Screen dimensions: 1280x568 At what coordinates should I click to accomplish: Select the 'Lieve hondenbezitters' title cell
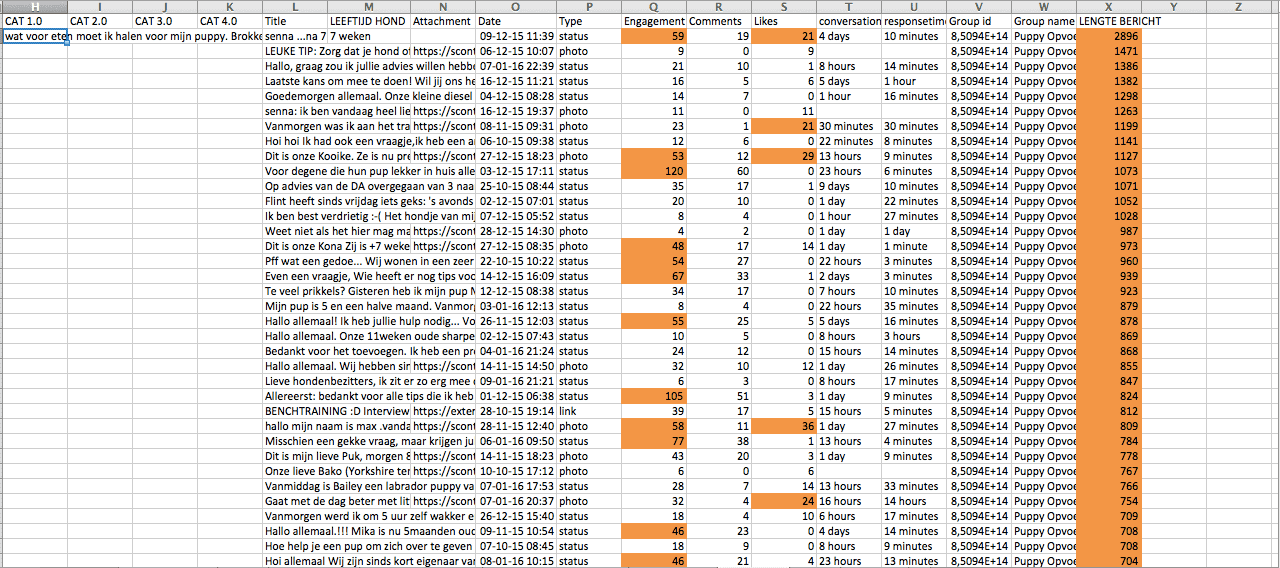(294, 382)
